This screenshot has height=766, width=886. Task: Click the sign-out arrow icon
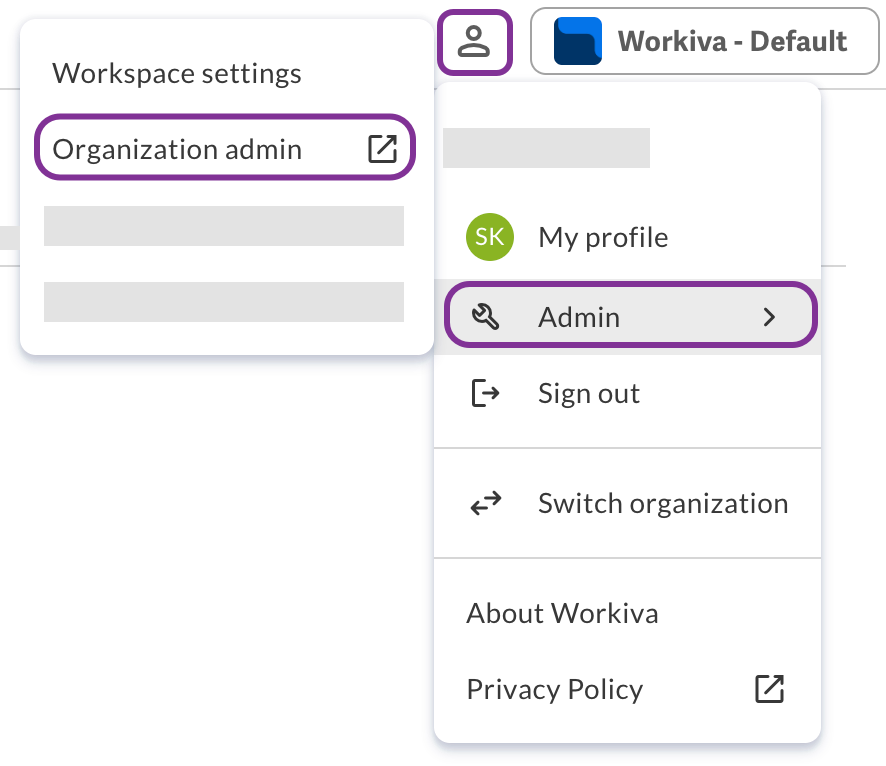tap(484, 393)
